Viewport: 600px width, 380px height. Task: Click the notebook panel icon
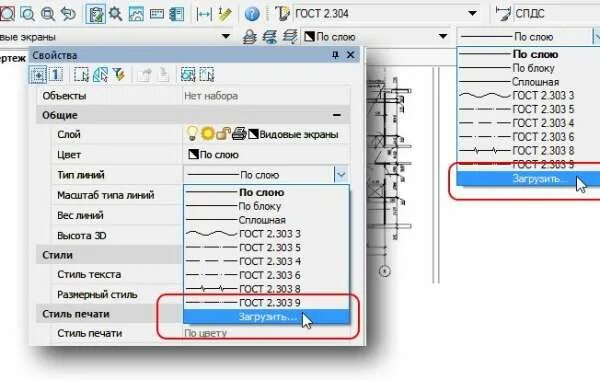tap(176, 14)
